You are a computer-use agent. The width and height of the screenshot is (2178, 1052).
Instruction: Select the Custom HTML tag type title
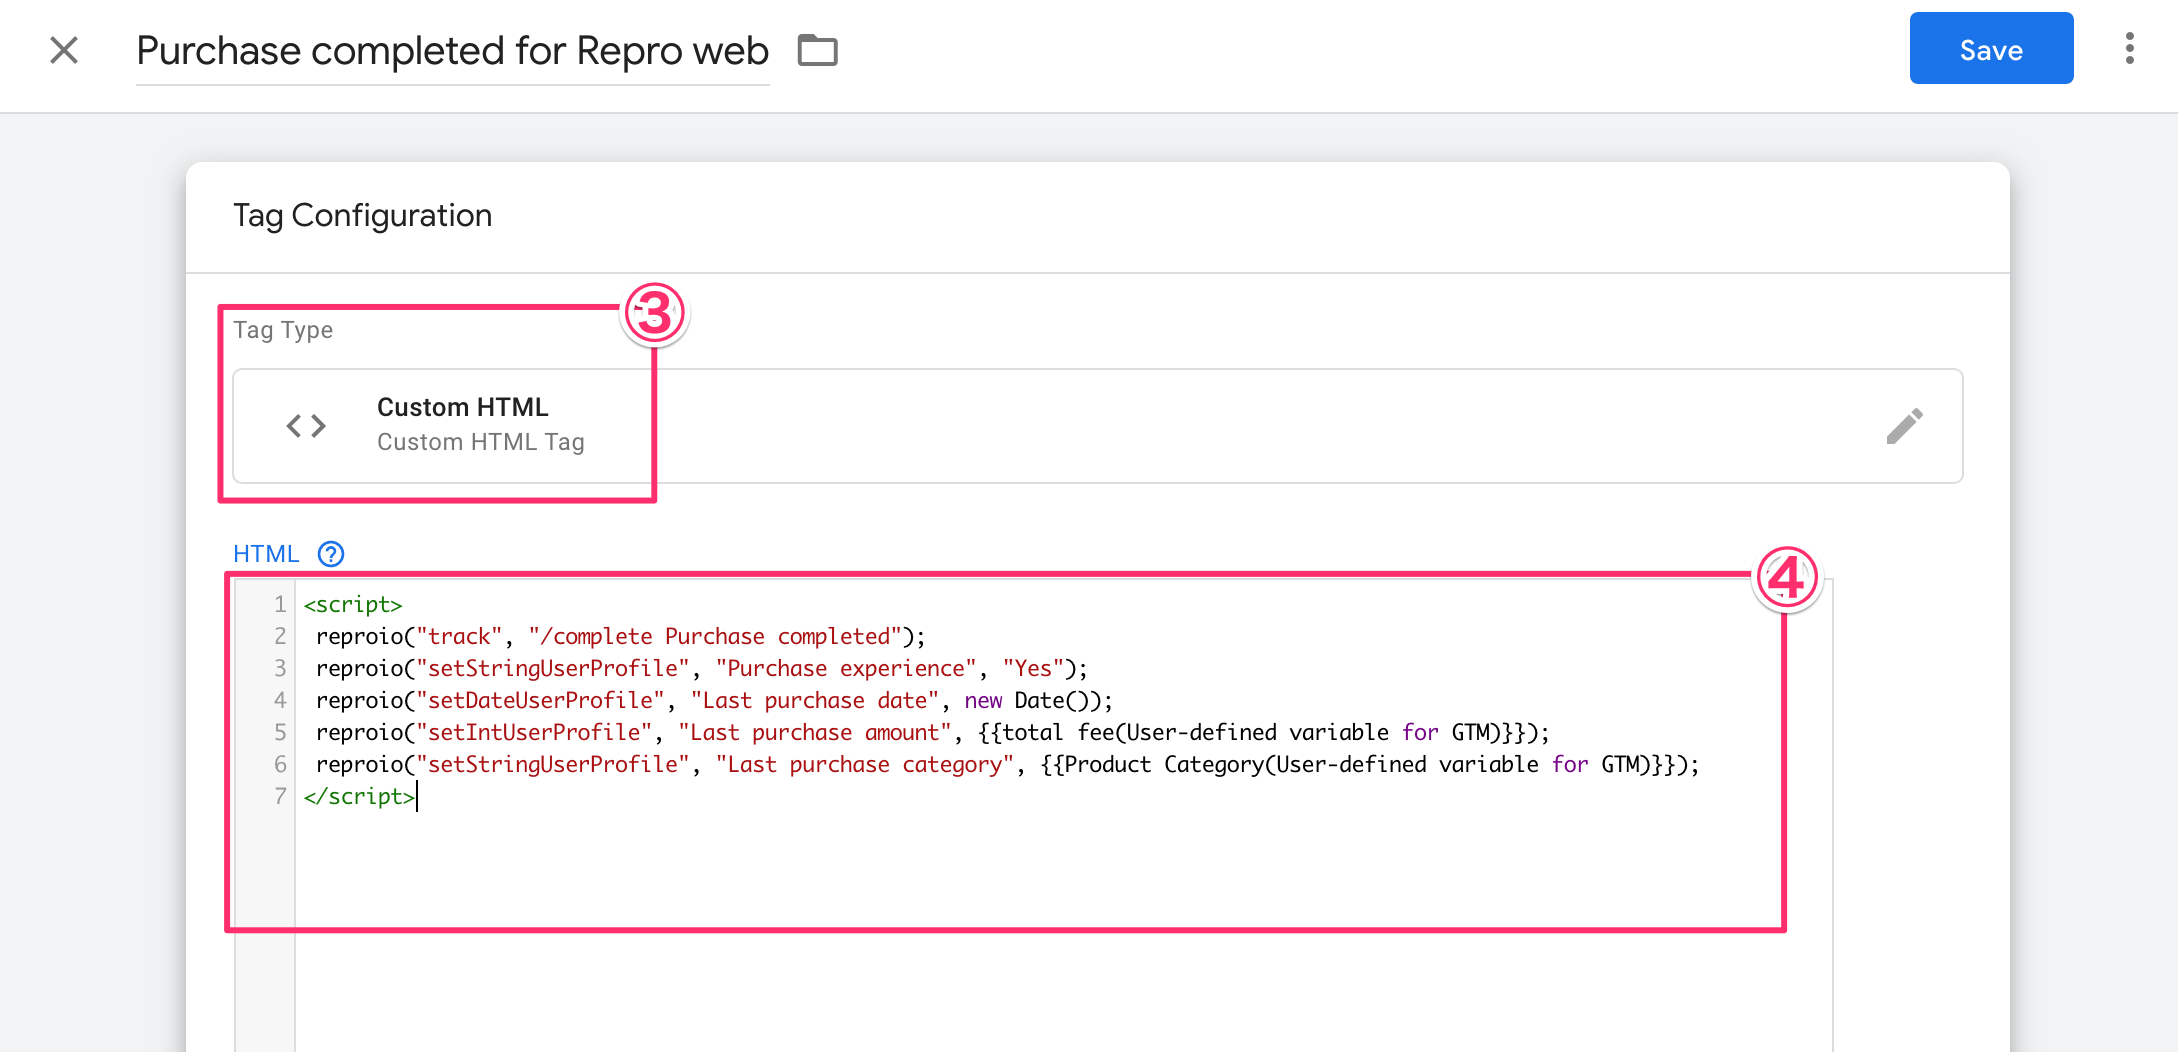coord(462,407)
